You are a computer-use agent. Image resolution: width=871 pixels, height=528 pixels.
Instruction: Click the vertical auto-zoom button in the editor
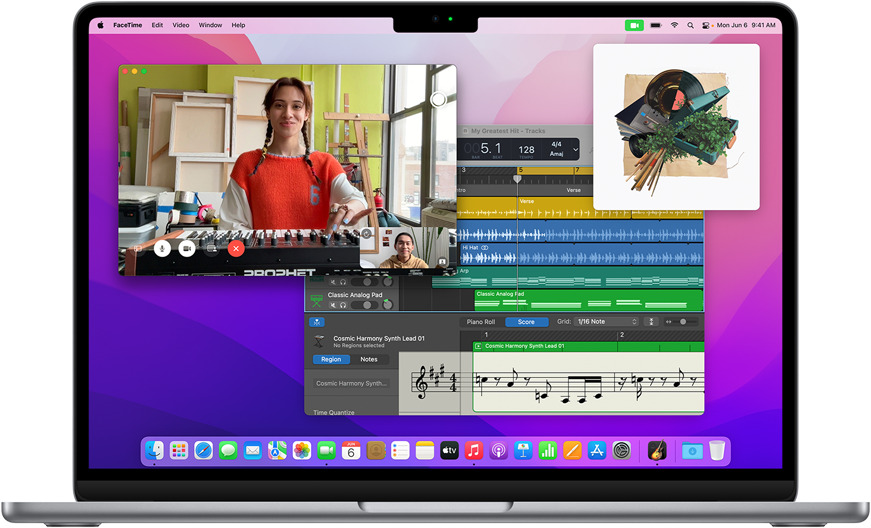(650, 322)
